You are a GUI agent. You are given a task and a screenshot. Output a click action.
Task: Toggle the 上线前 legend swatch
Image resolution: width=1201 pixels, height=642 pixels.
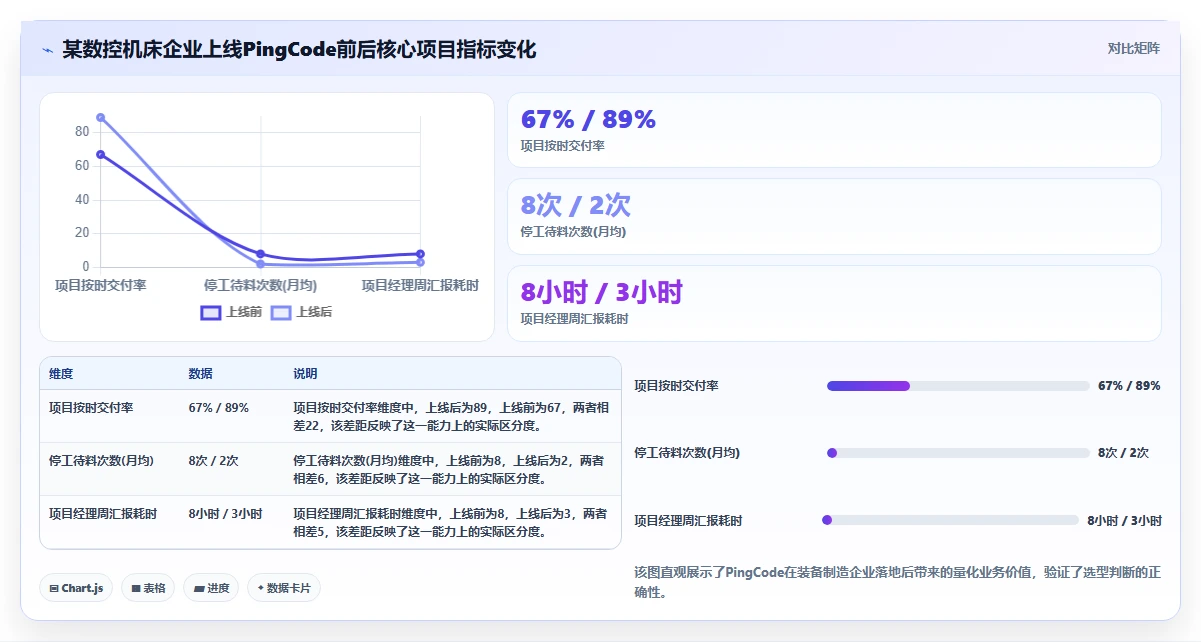[211, 312]
